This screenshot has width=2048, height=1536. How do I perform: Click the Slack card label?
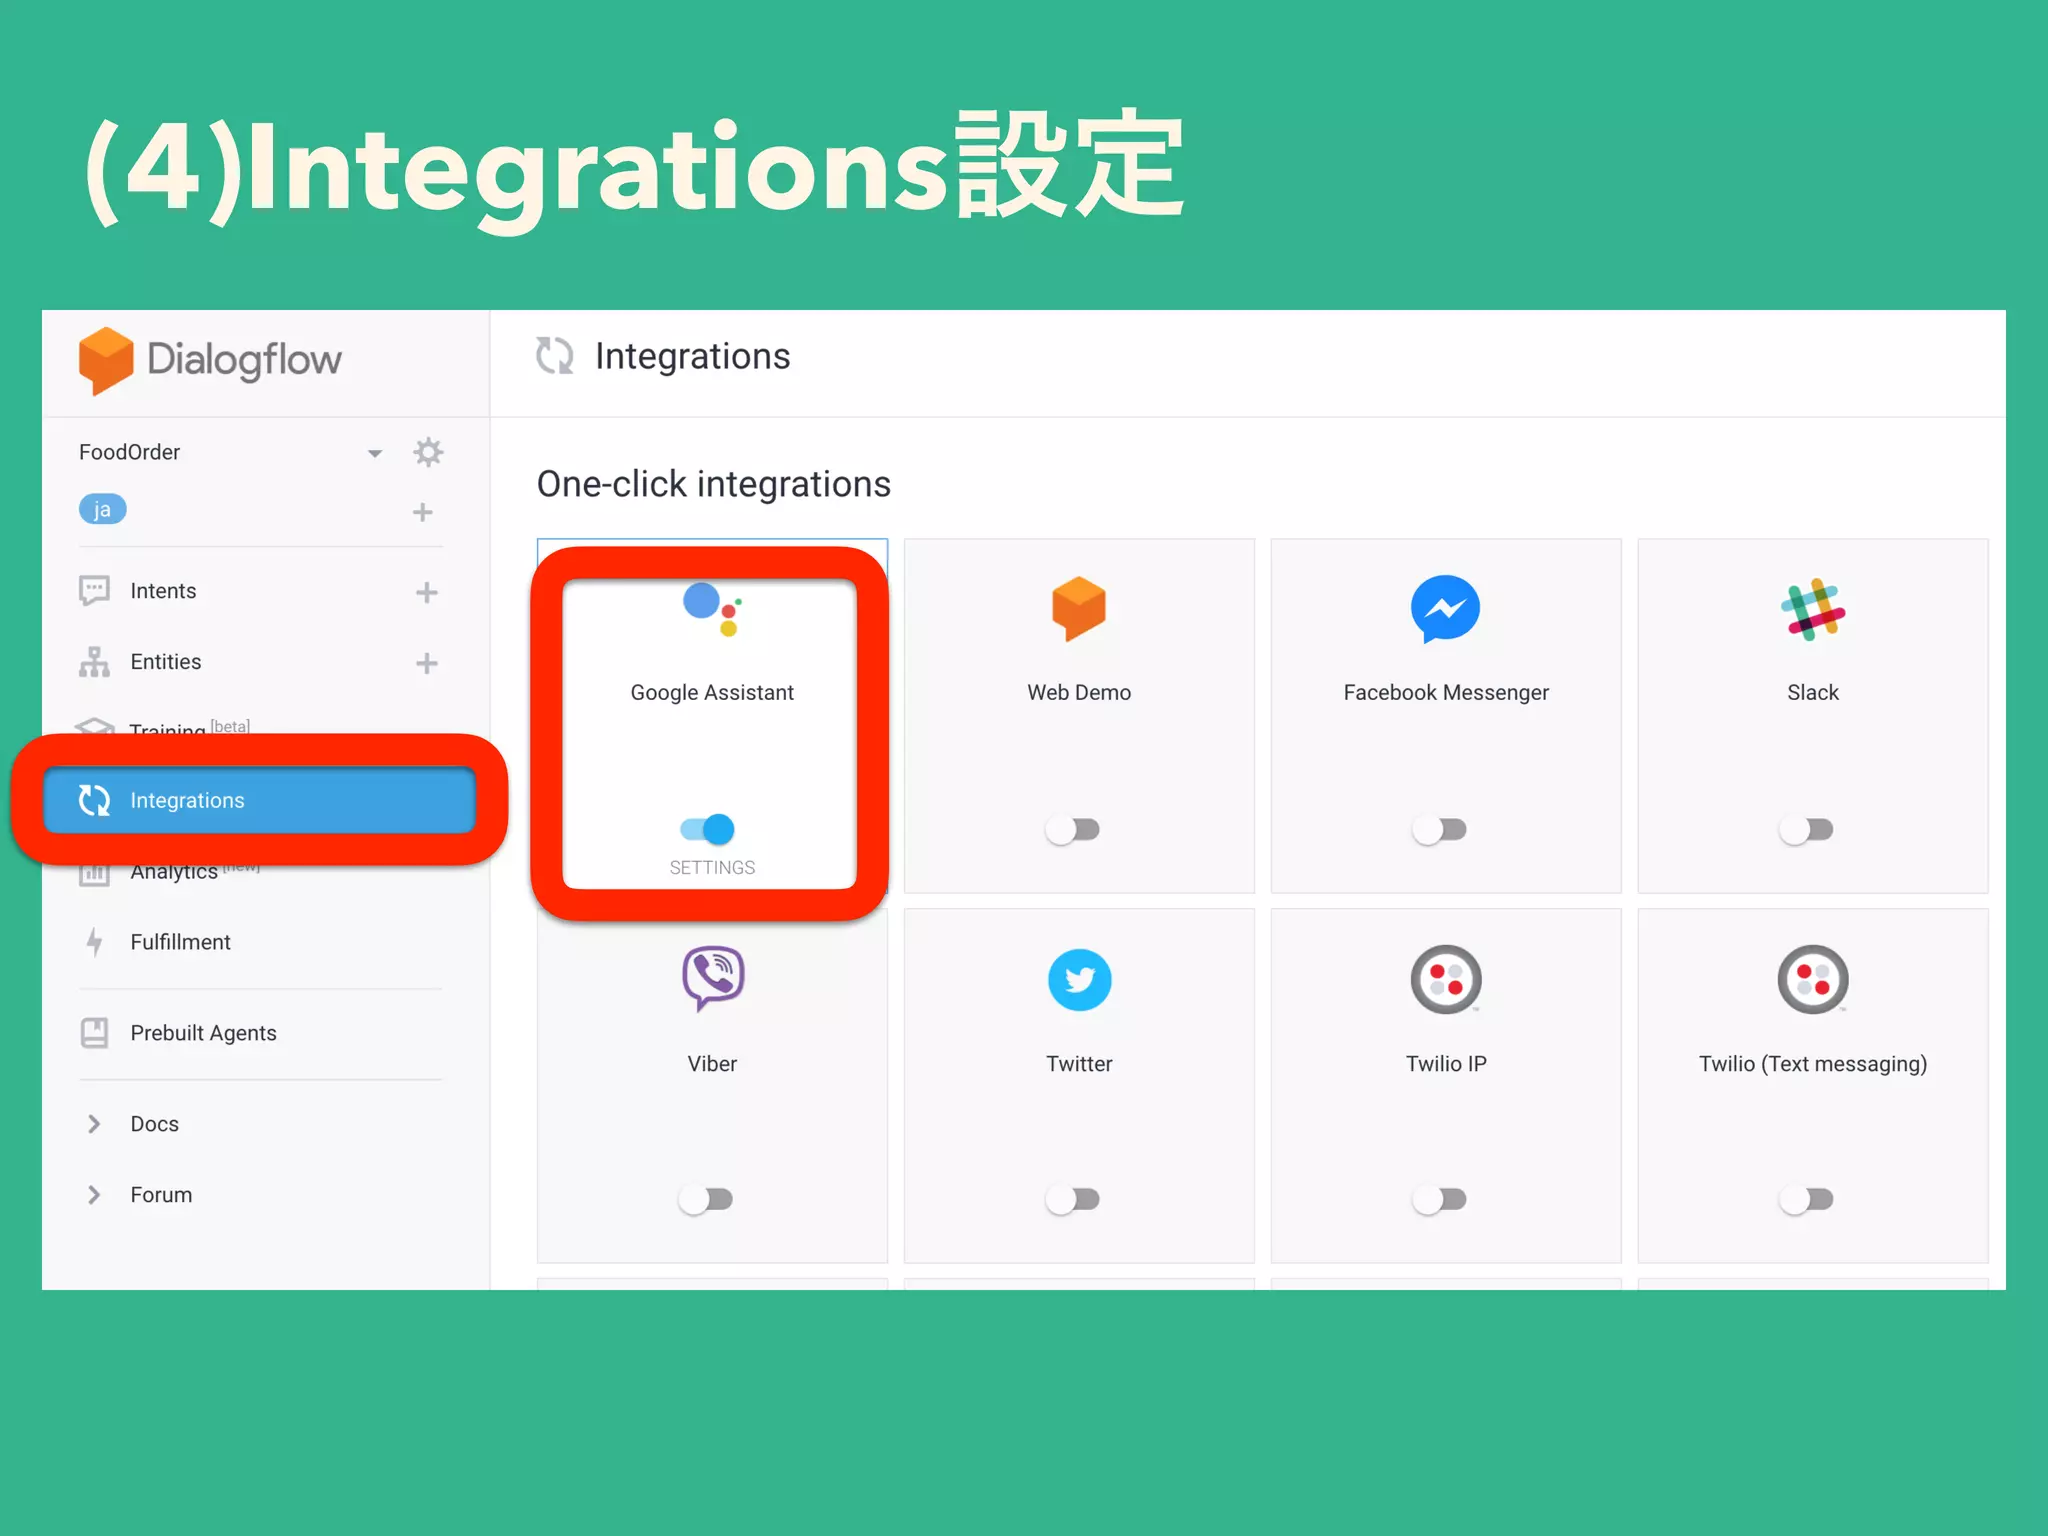pyautogui.click(x=1813, y=692)
